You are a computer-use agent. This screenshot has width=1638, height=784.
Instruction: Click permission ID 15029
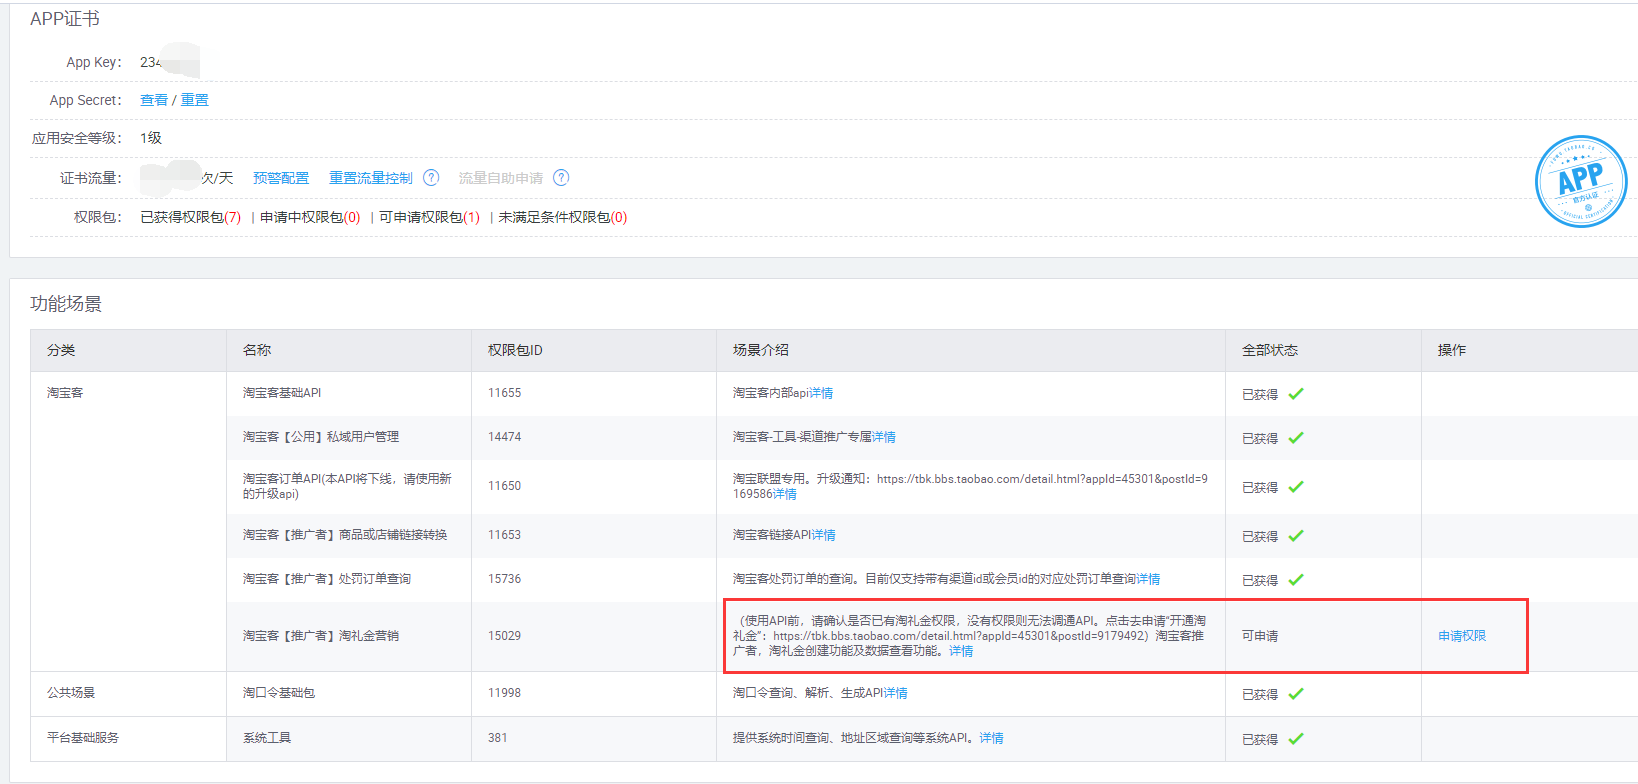[x=504, y=636]
